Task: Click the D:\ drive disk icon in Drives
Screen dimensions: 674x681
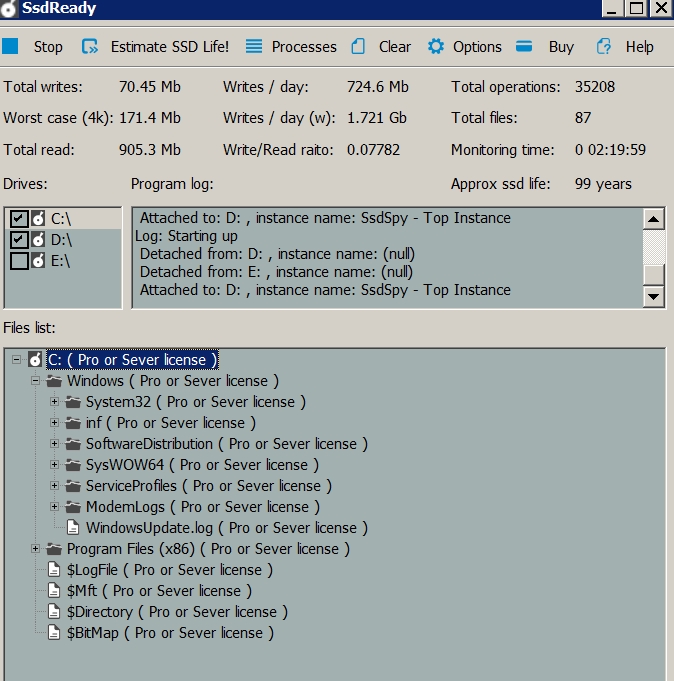Action: [x=38, y=239]
